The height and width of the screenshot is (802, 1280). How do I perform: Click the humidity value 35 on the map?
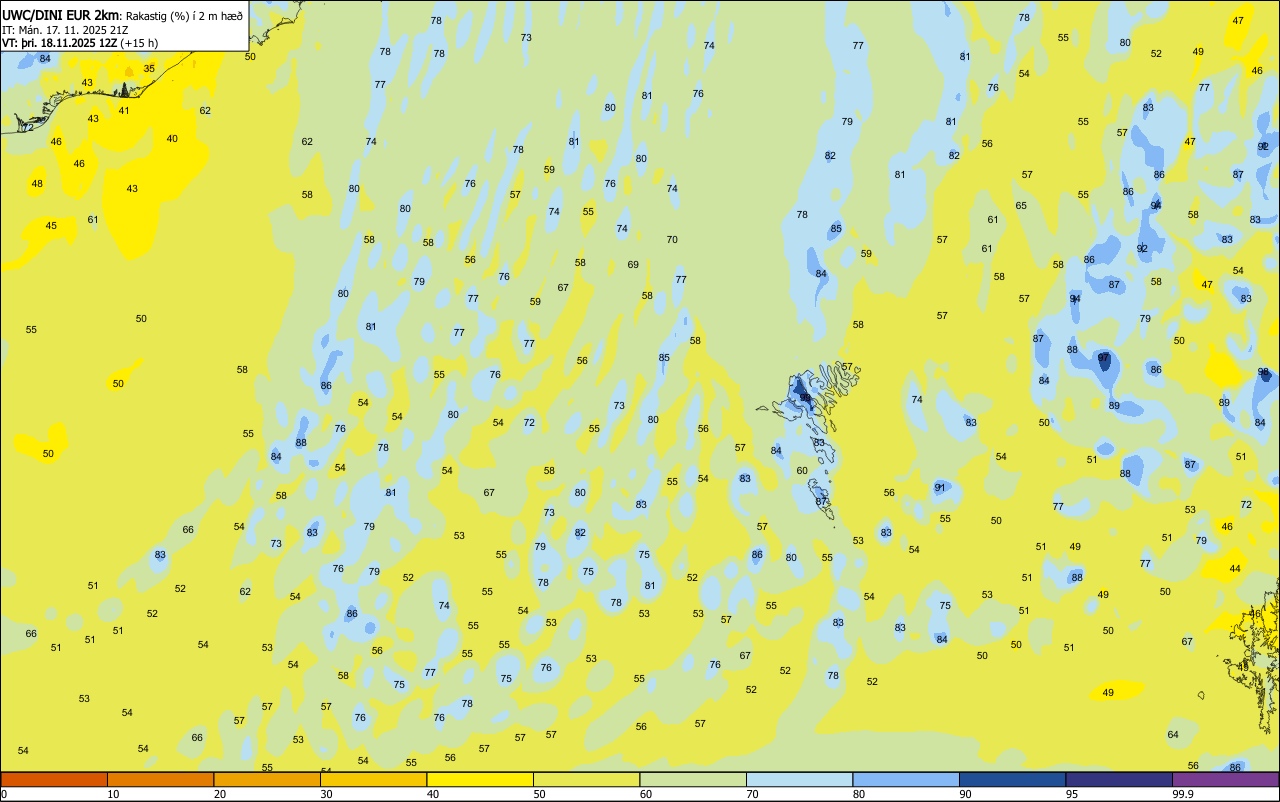click(149, 69)
